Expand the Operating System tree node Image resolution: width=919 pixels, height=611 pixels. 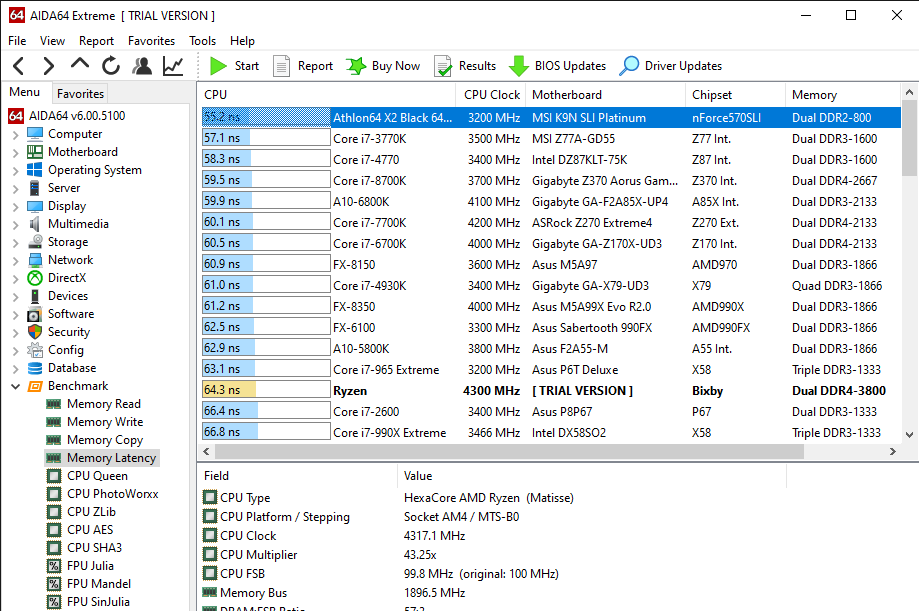pyautogui.click(x=16, y=171)
